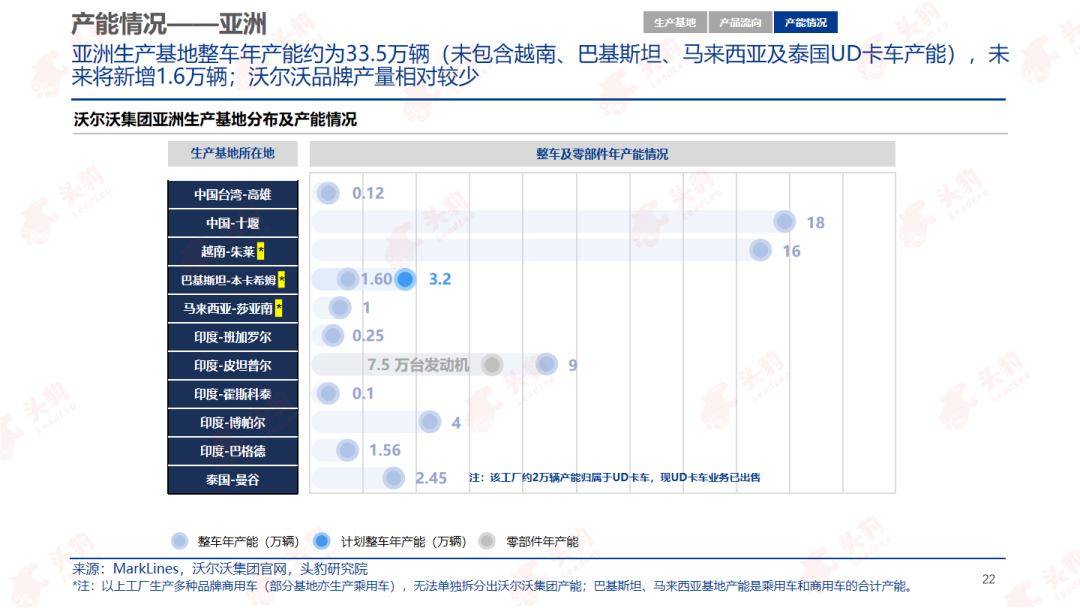This screenshot has height=608, width=1080.
Task: Select the 印度-博帕尔 row label
Action: point(233,423)
